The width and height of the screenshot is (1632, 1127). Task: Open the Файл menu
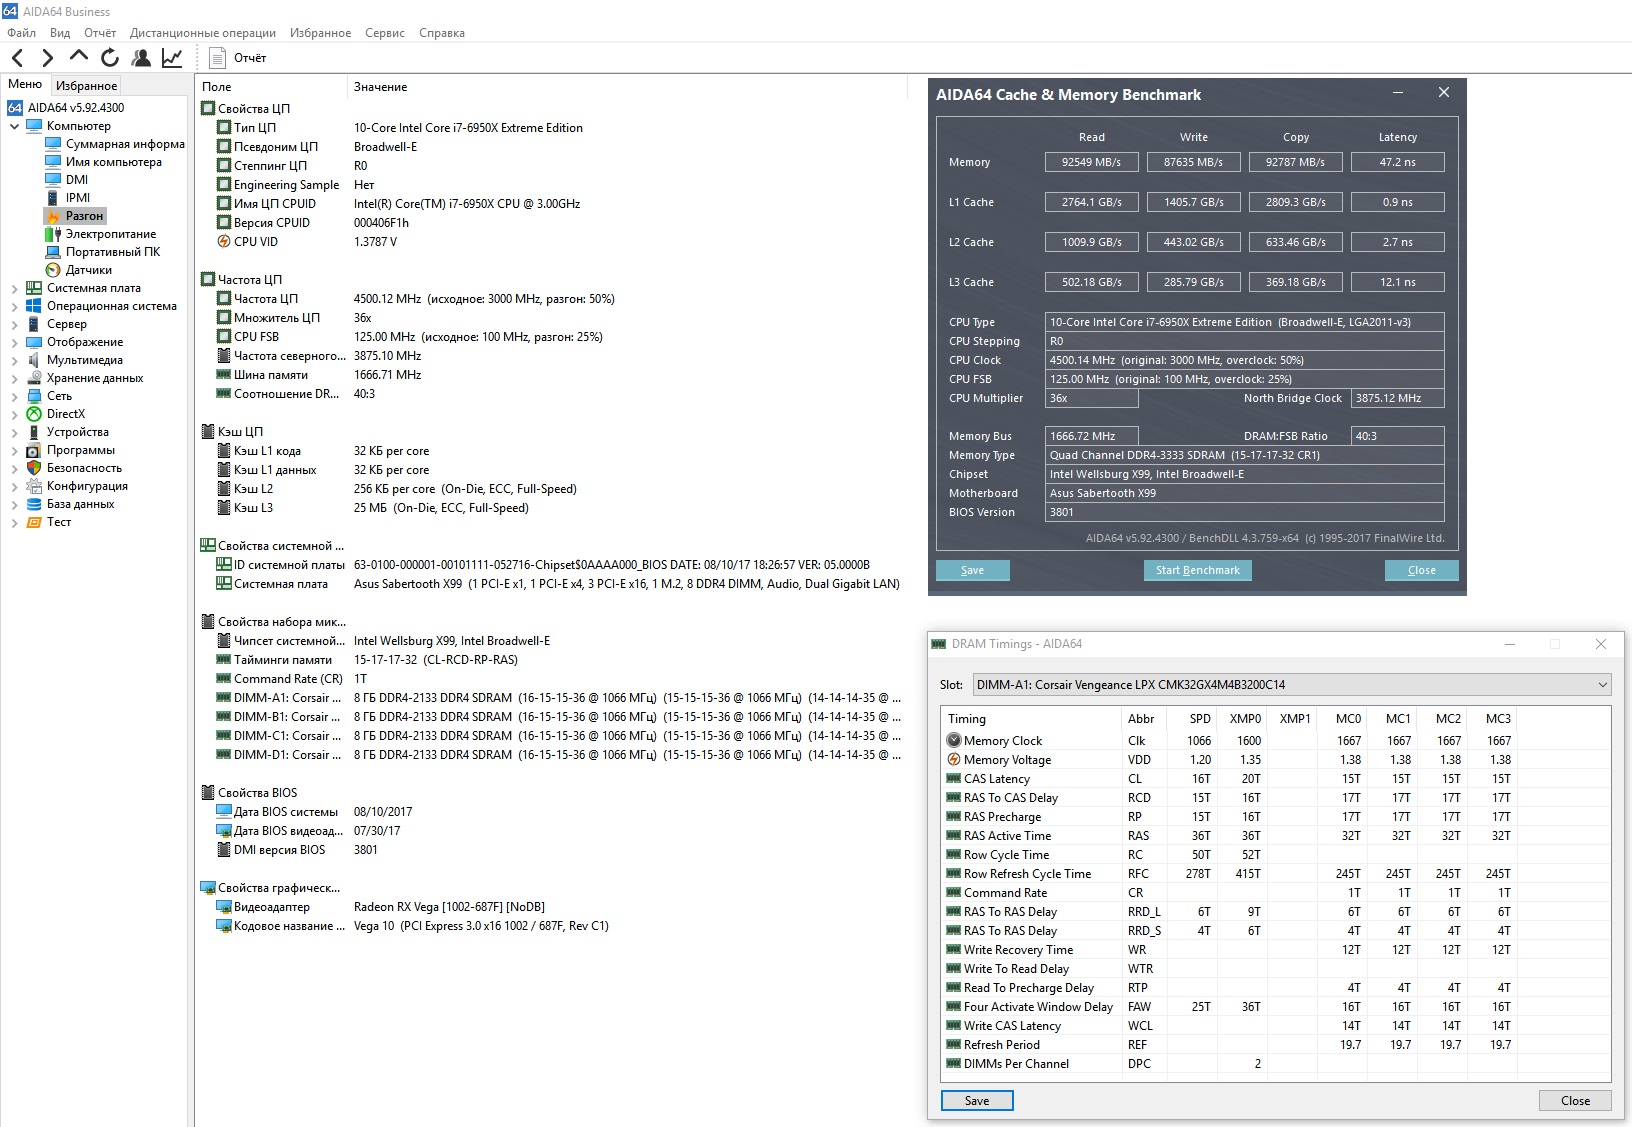pos(21,33)
